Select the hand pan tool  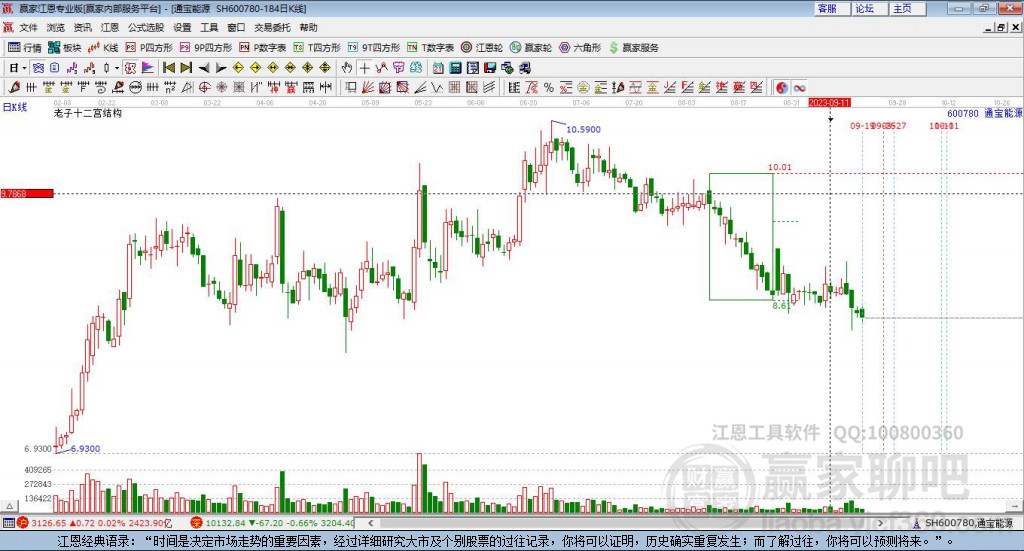(x=347, y=68)
